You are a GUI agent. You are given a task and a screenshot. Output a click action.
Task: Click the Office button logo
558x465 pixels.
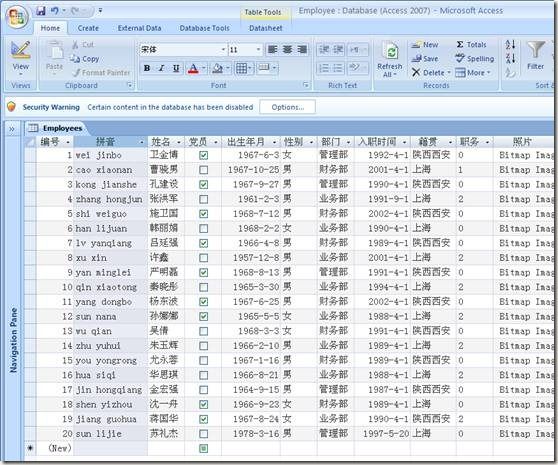17,16
